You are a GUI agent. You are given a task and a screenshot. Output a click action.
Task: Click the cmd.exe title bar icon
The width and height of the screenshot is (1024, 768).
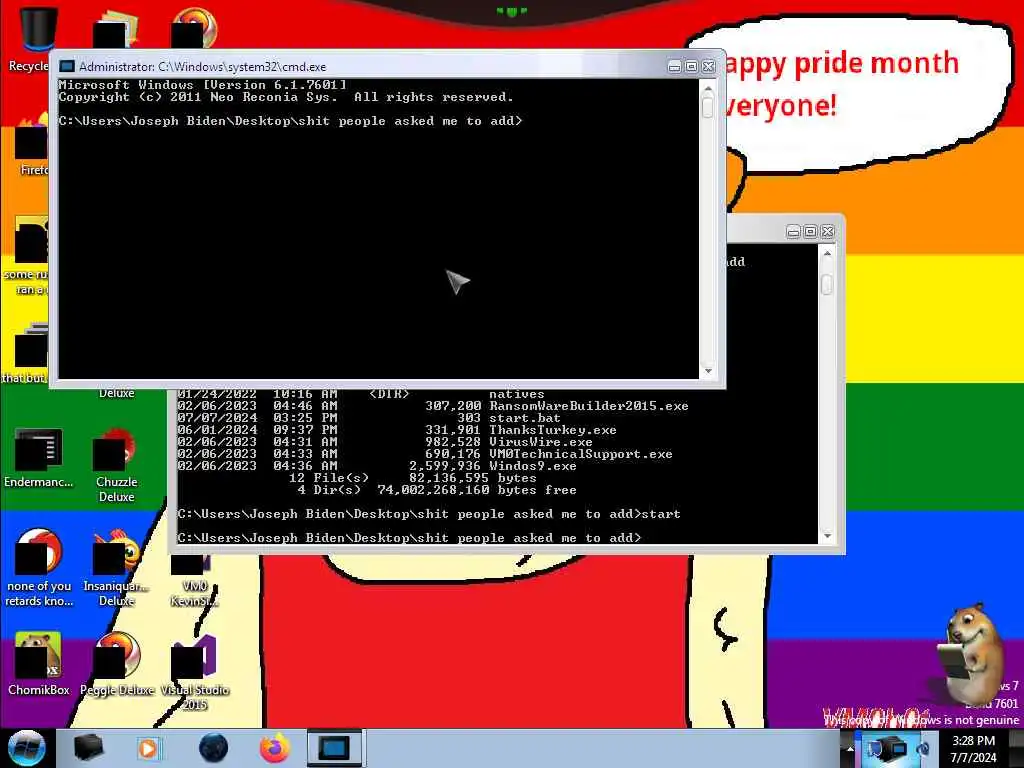pyautogui.click(x=67, y=67)
